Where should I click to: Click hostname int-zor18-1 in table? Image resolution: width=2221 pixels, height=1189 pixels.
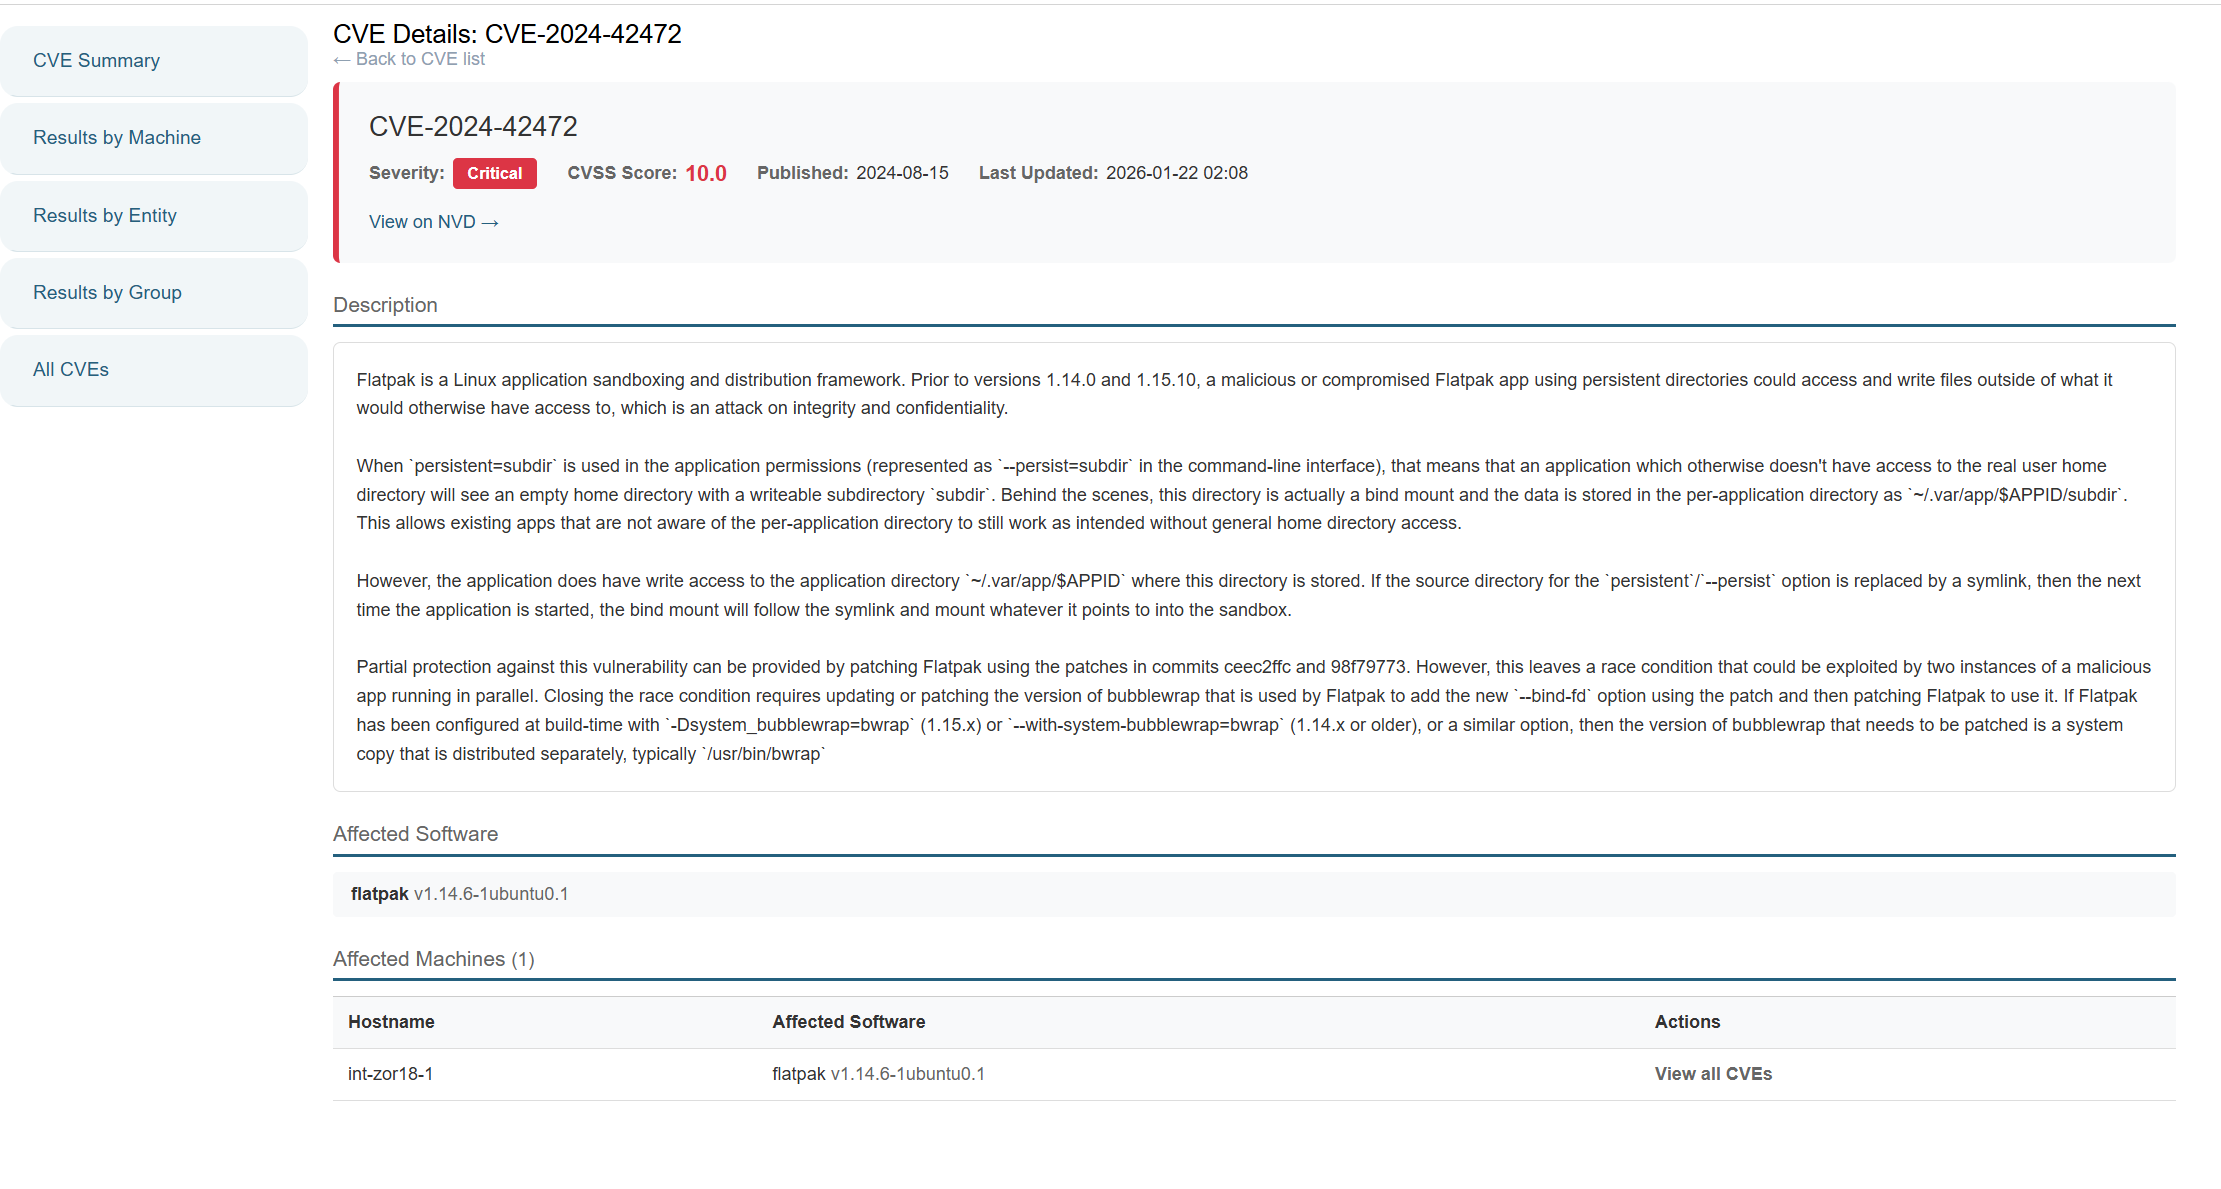[x=390, y=1074]
